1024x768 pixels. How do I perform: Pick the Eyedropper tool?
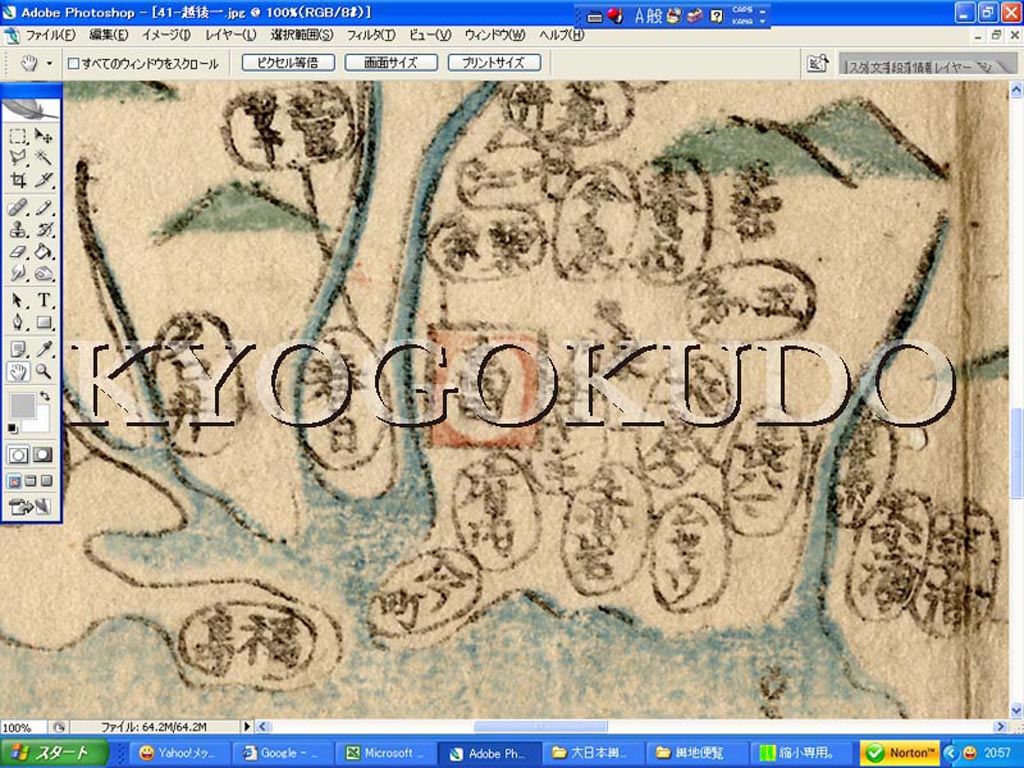pyautogui.click(x=43, y=350)
